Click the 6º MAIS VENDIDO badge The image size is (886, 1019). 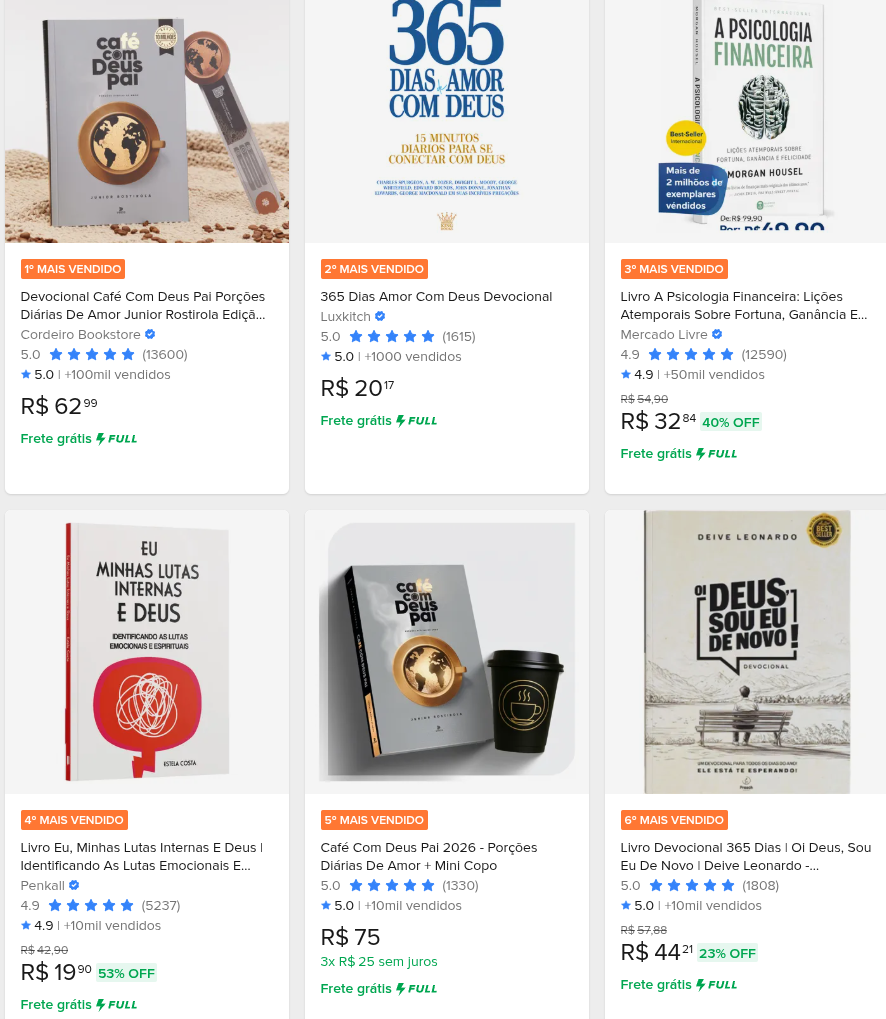click(674, 820)
